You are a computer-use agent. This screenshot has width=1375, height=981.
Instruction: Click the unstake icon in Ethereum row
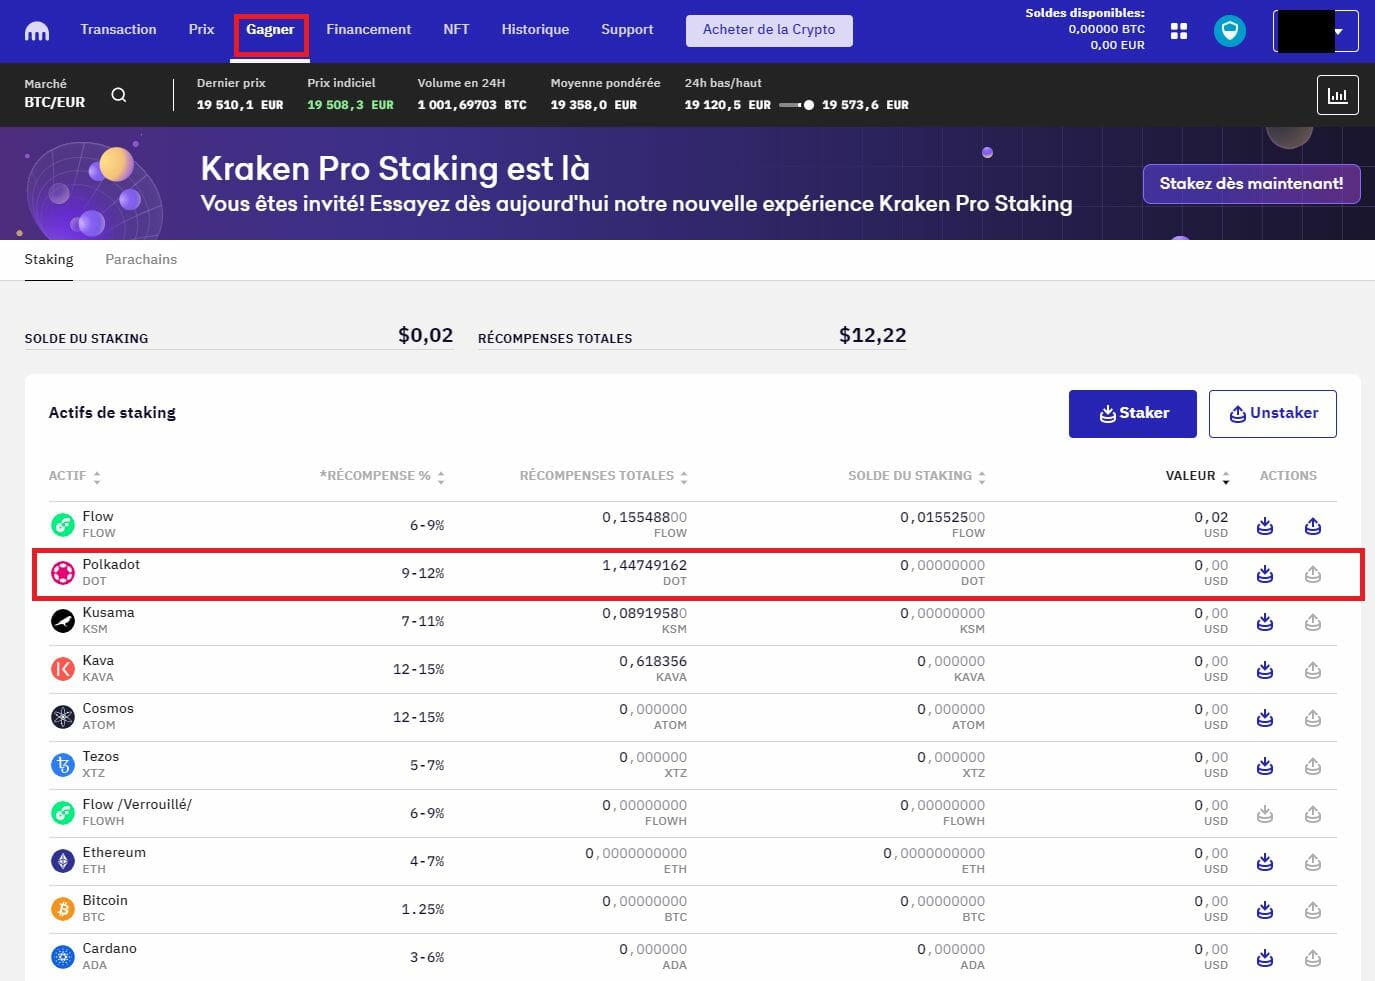(x=1313, y=862)
